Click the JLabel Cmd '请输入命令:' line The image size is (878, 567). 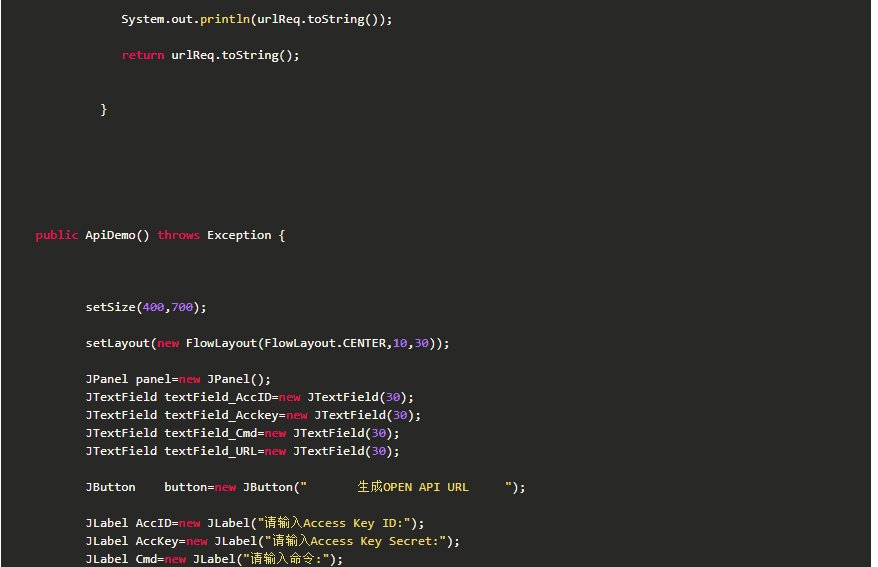(x=214, y=559)
